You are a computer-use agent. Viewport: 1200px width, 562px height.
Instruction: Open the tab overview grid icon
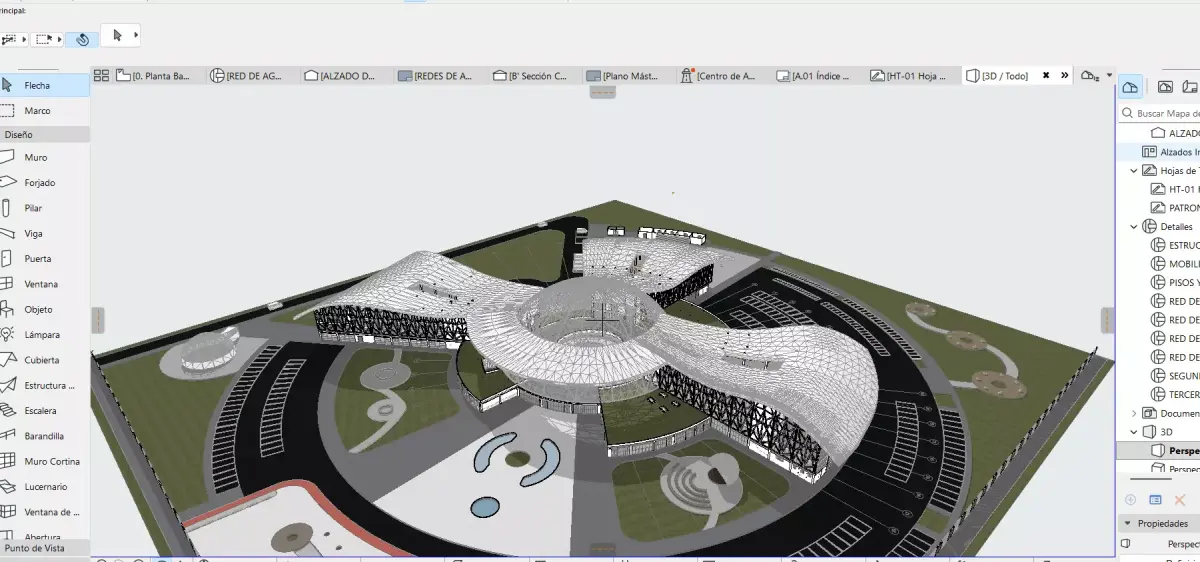(100, 75)
